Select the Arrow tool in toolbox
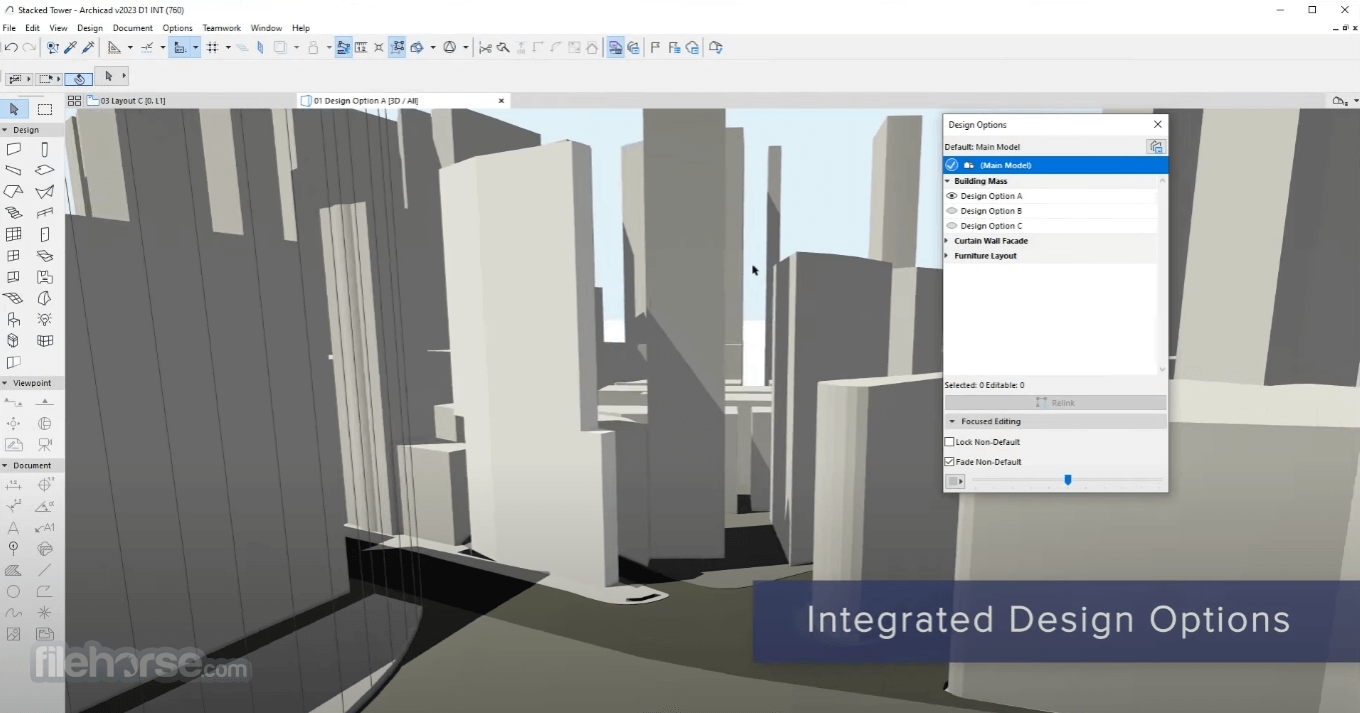This screenshot has width=1360, height=713. [14, 109]
